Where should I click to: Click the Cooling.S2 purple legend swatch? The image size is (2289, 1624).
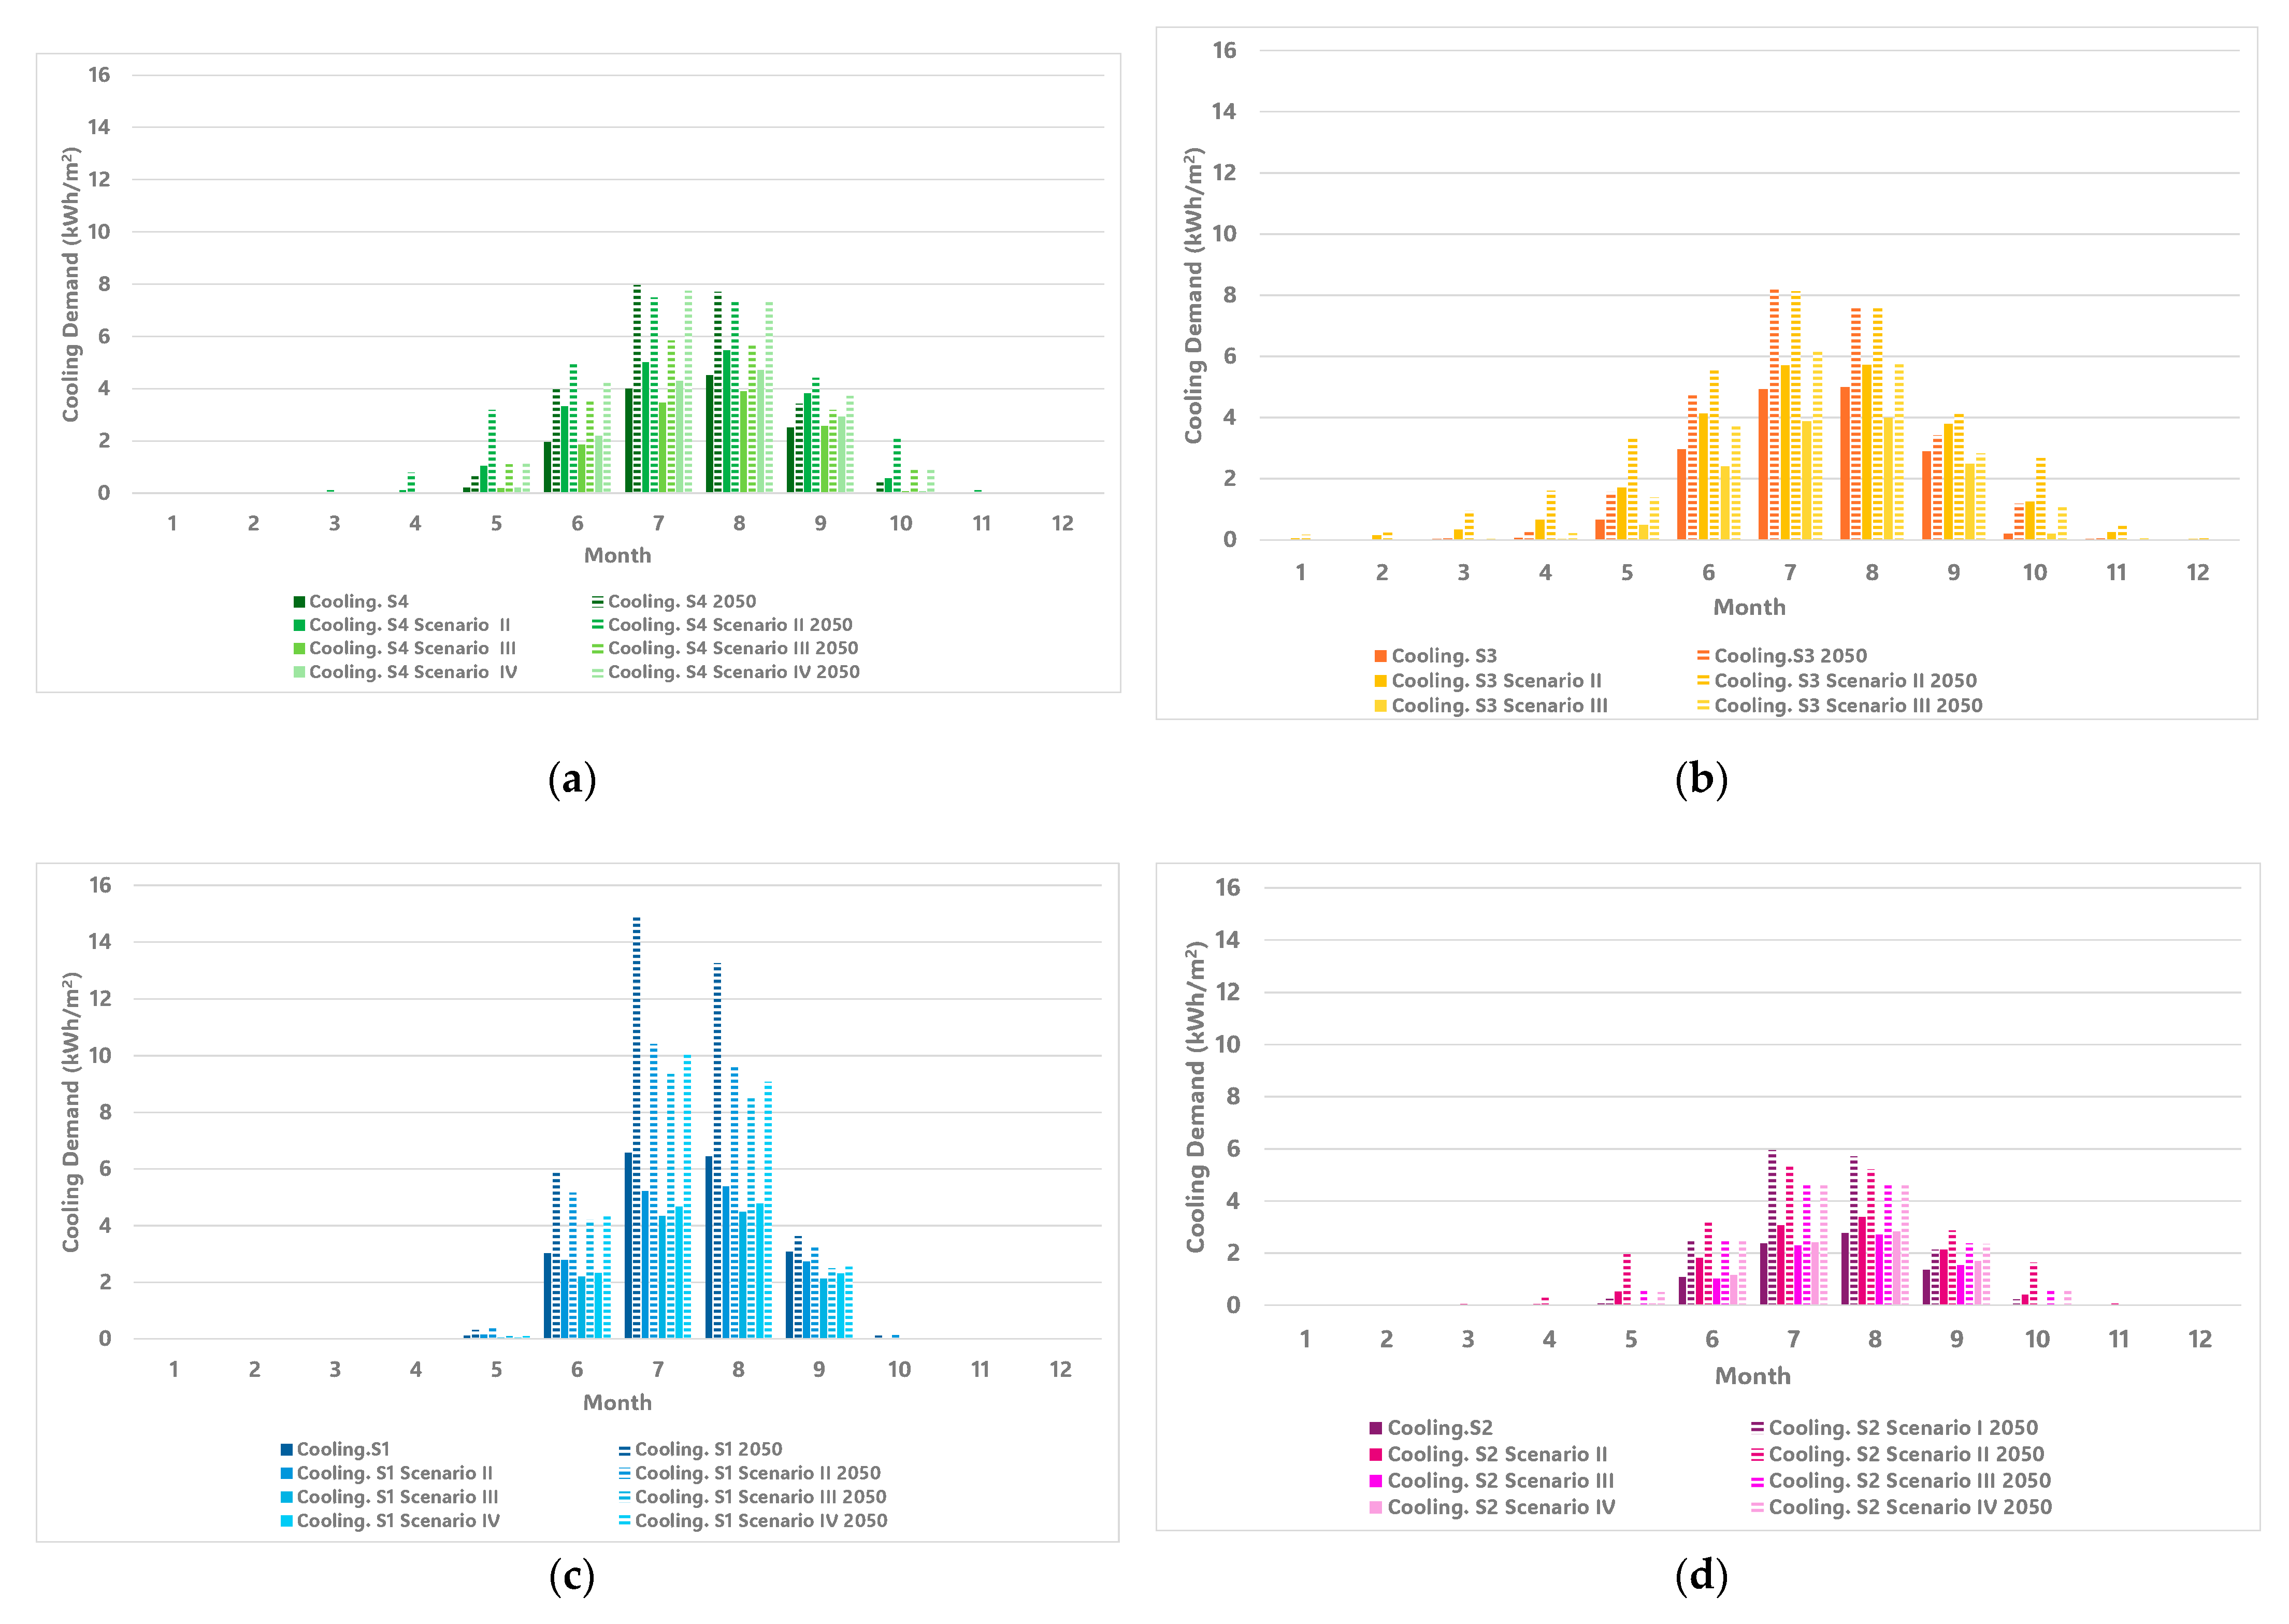click(1376, 1429)
